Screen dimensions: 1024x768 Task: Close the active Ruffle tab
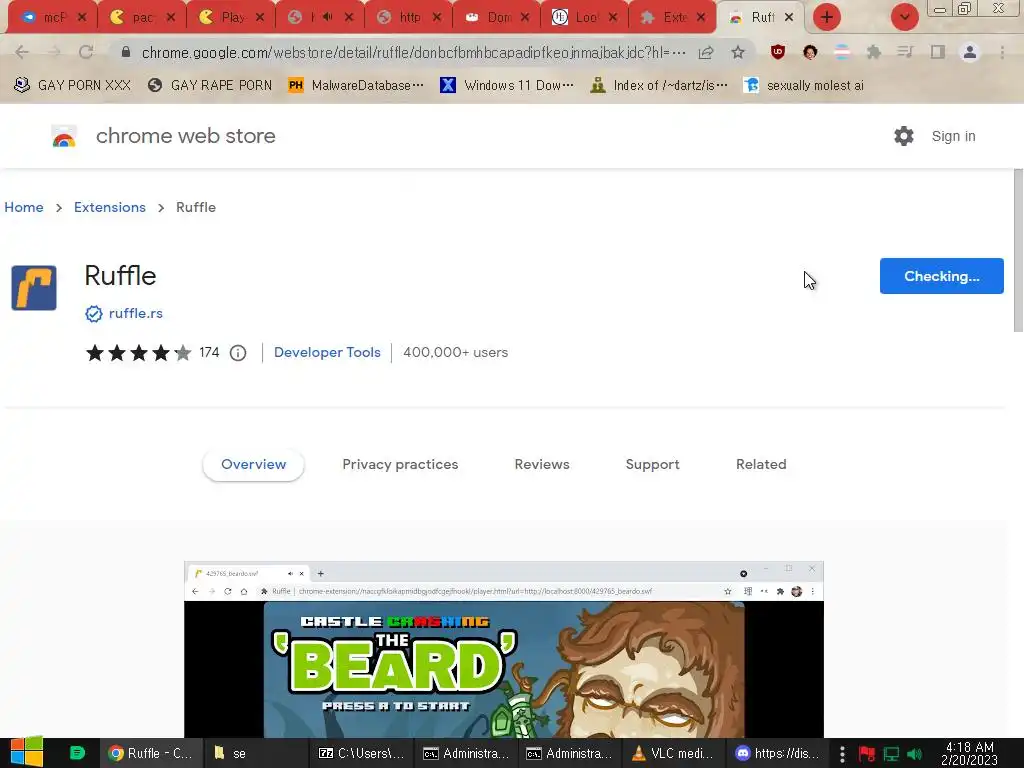[x=789, y=18]
